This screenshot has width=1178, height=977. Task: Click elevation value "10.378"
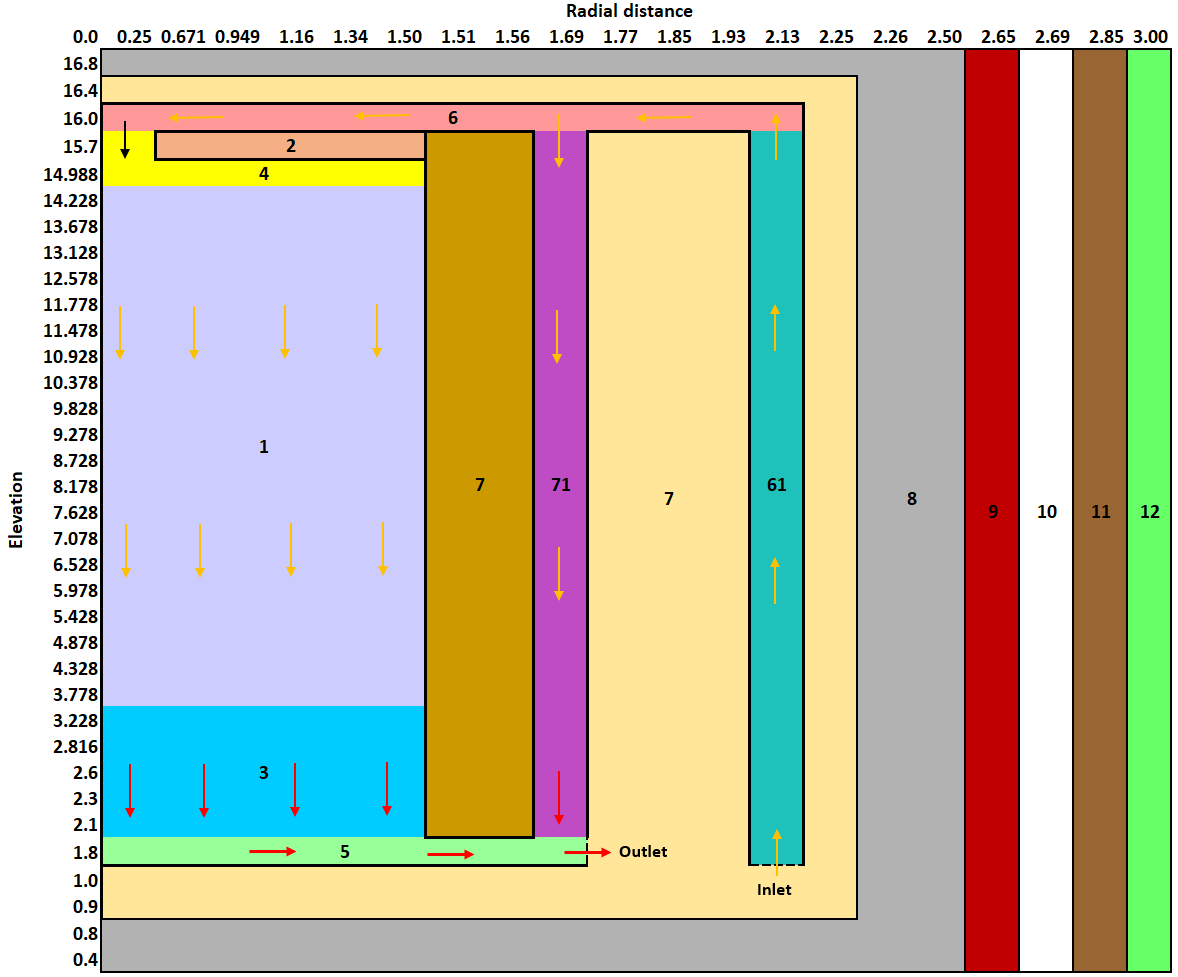71,383
